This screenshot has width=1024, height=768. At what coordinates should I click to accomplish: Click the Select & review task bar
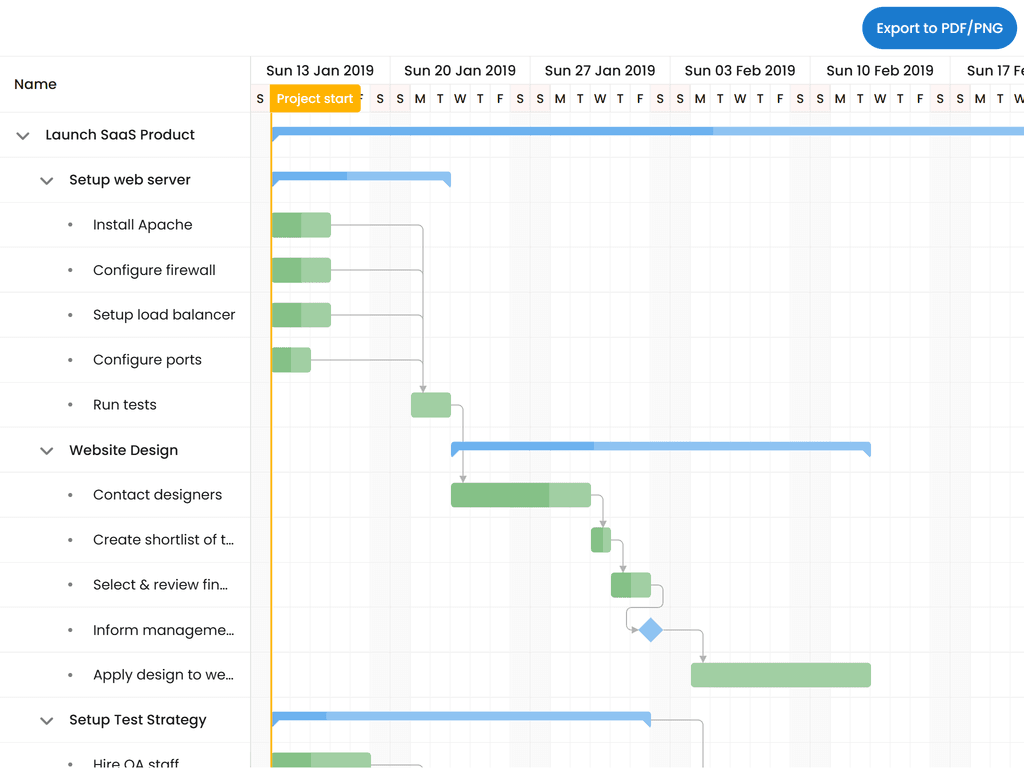[x=631, y=585]
